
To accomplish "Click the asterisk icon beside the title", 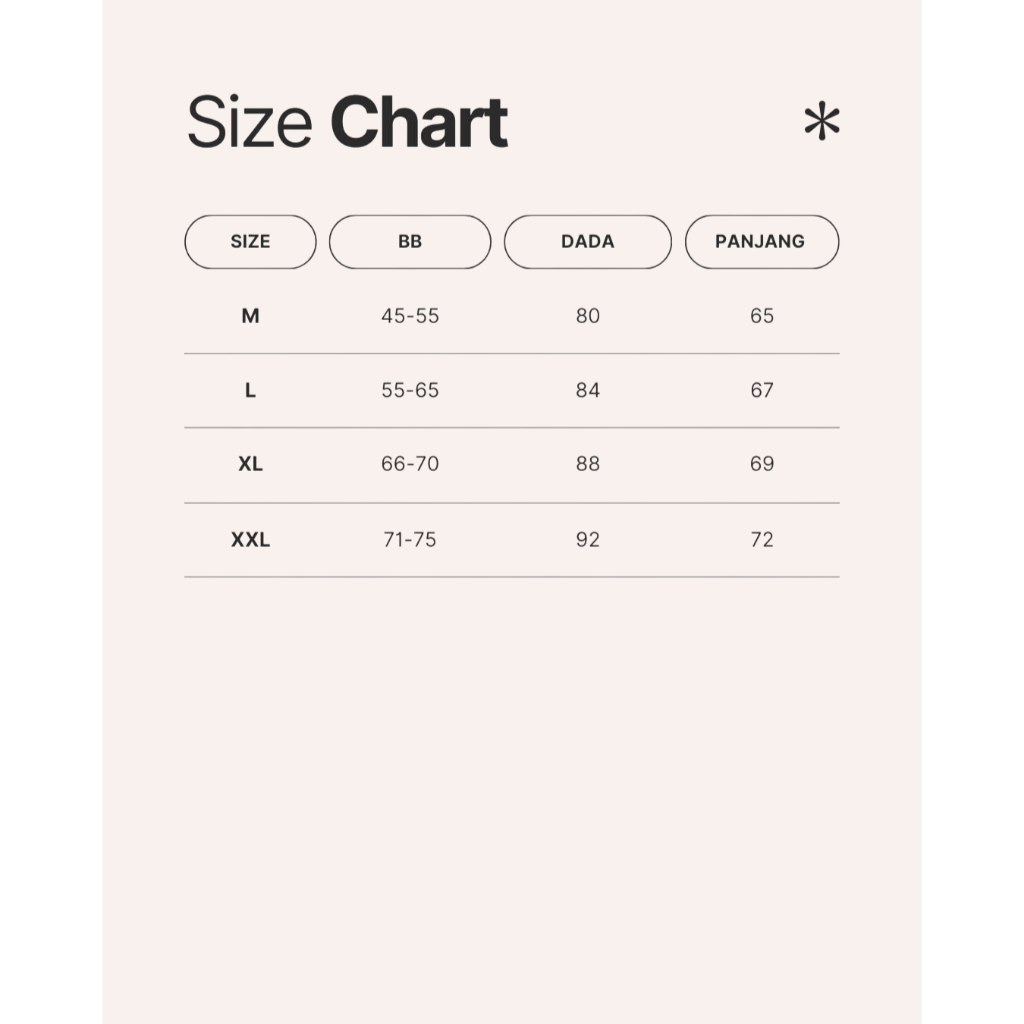I will point(821,122).
